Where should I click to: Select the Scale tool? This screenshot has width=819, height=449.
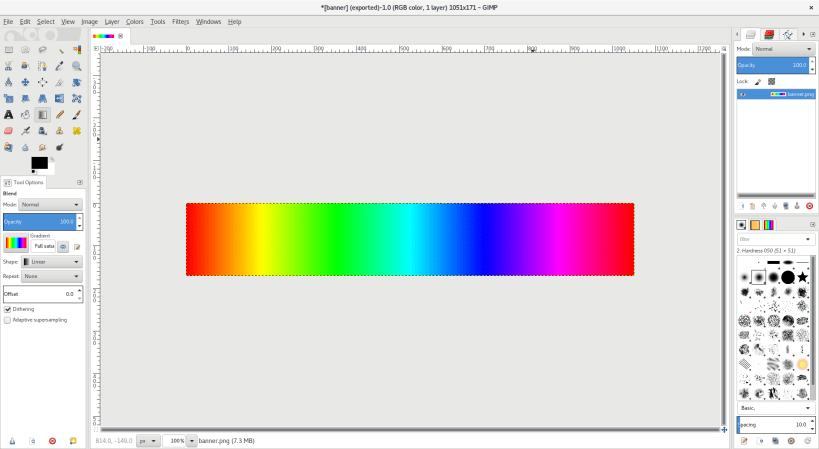8,99
